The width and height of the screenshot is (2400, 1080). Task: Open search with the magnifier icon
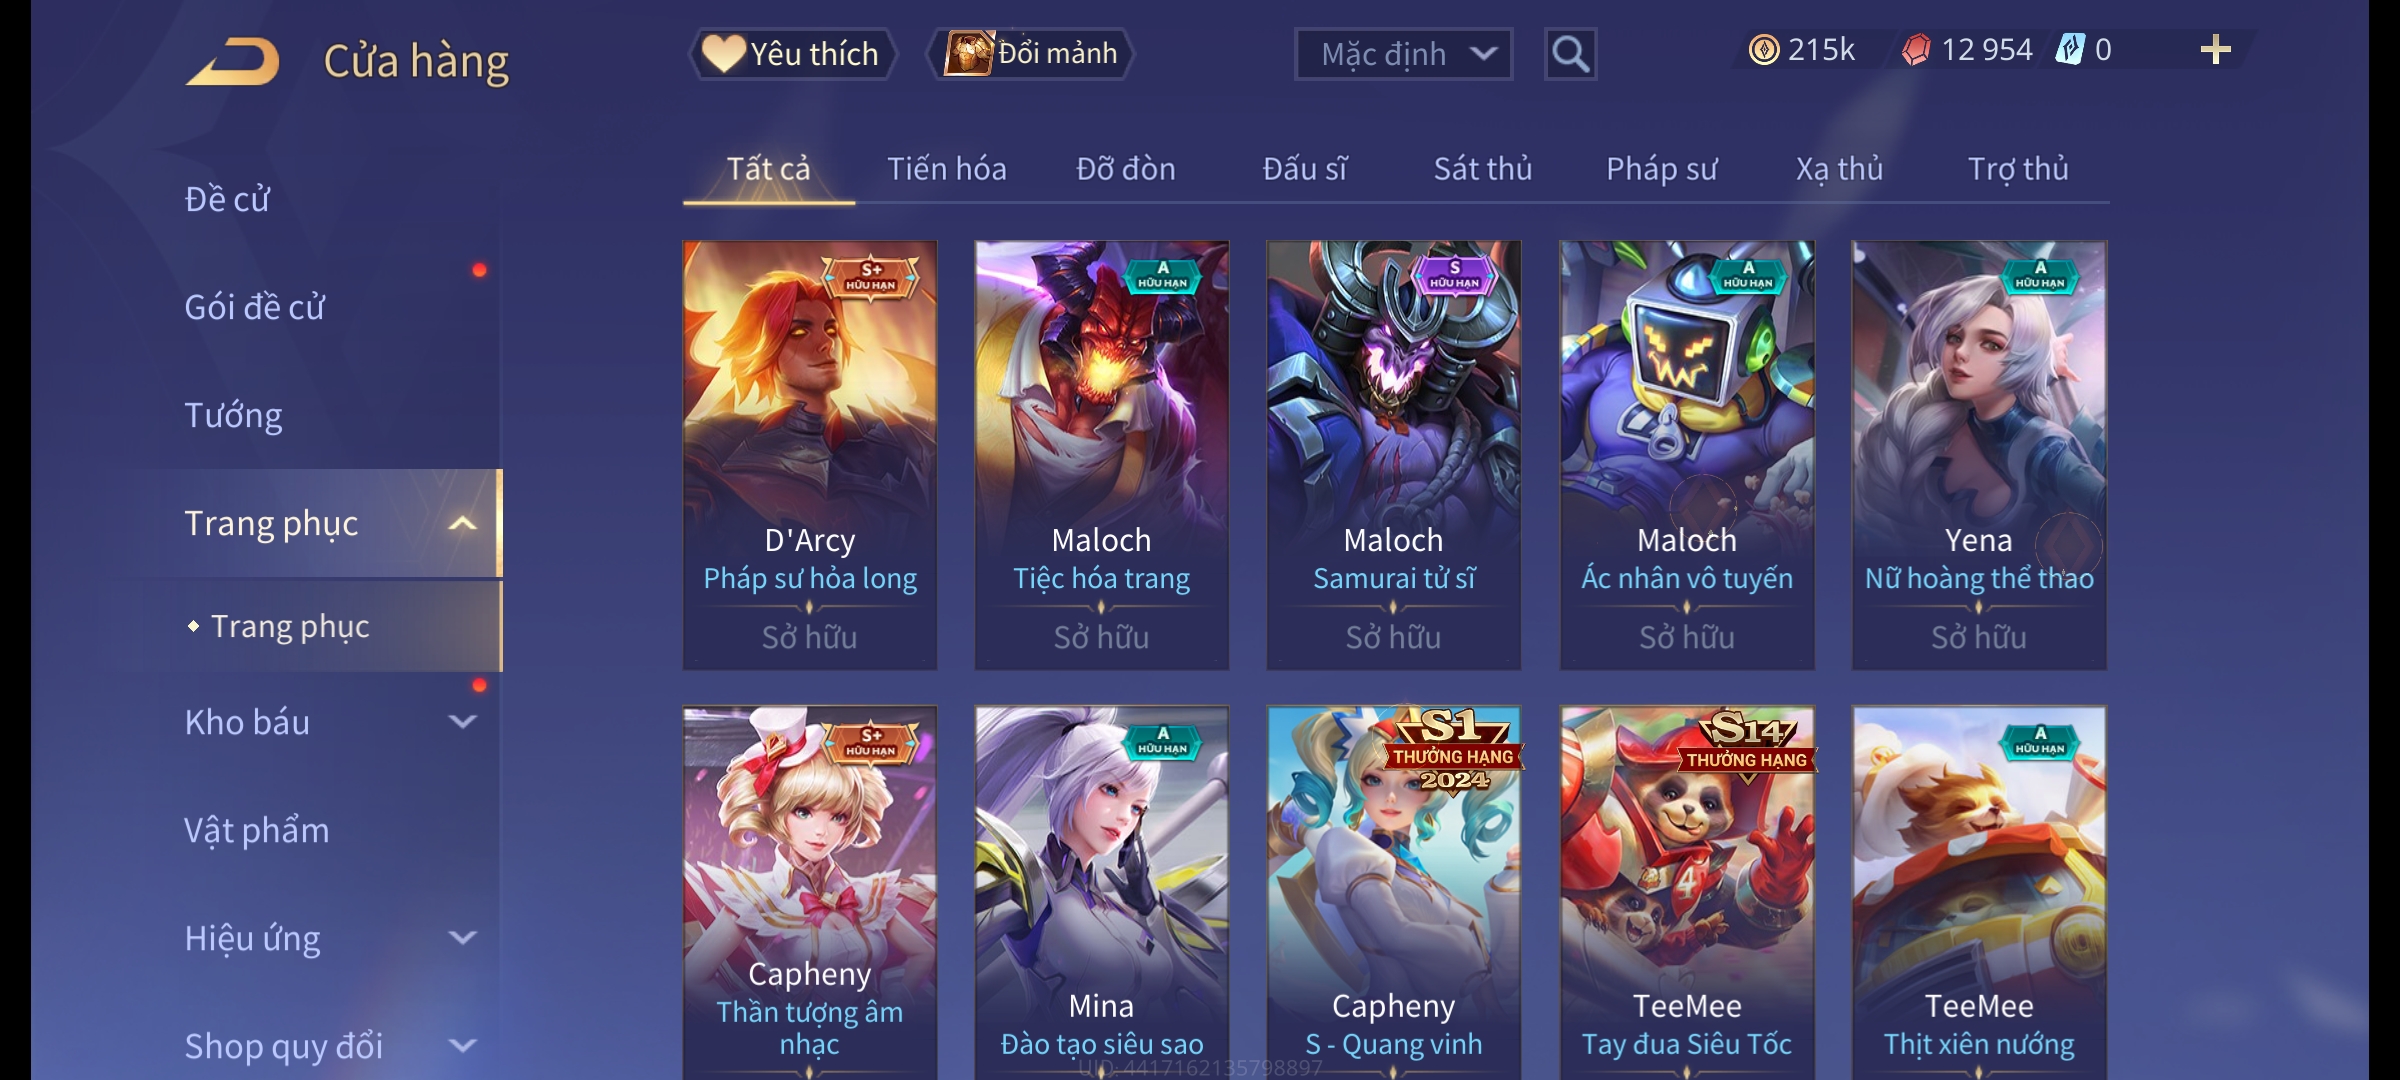[x=1570, y=54]
